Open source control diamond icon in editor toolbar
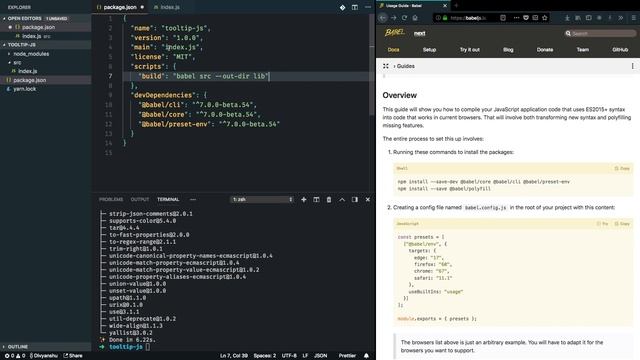640x360 pixels. tap(342, 7)
